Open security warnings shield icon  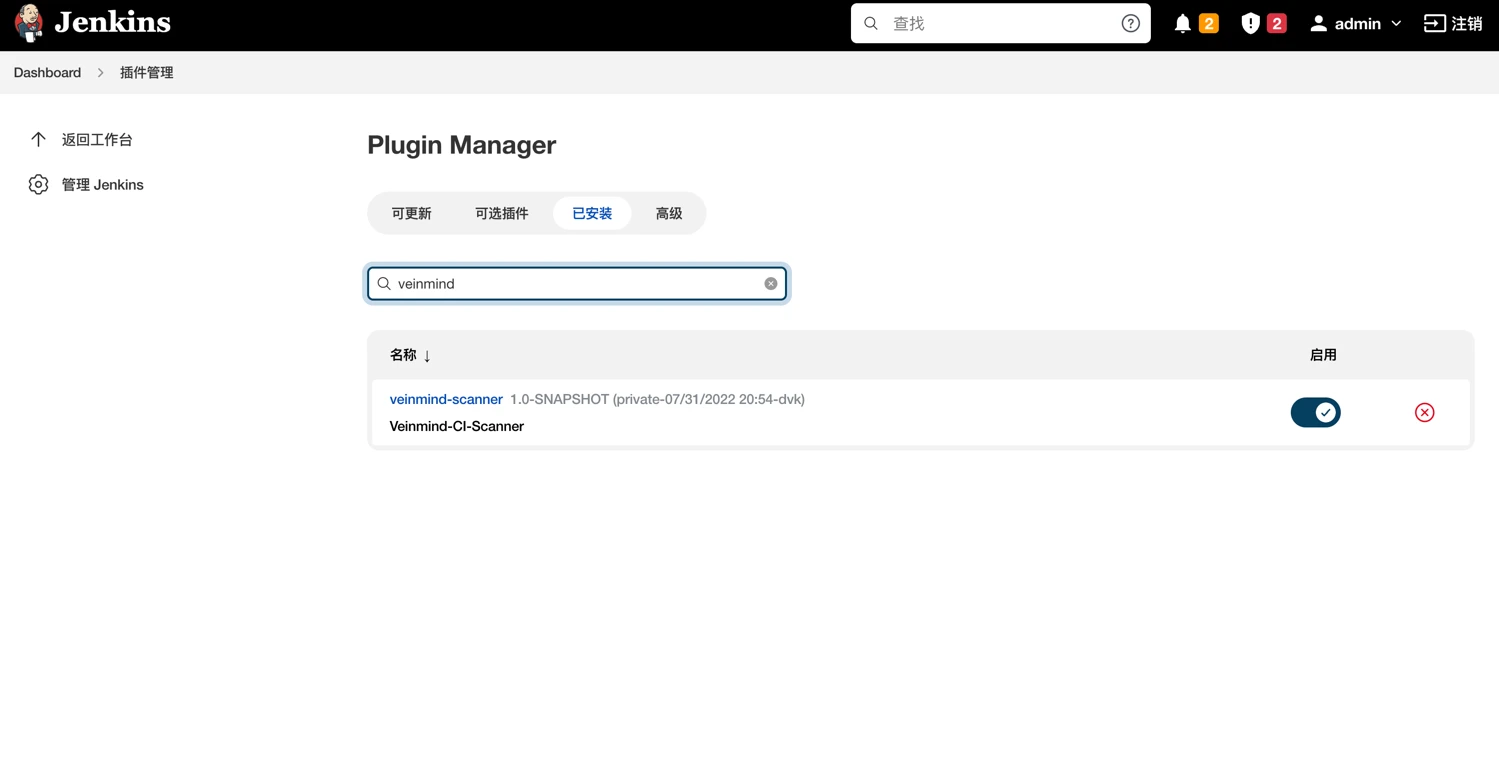pos(1250,23)
